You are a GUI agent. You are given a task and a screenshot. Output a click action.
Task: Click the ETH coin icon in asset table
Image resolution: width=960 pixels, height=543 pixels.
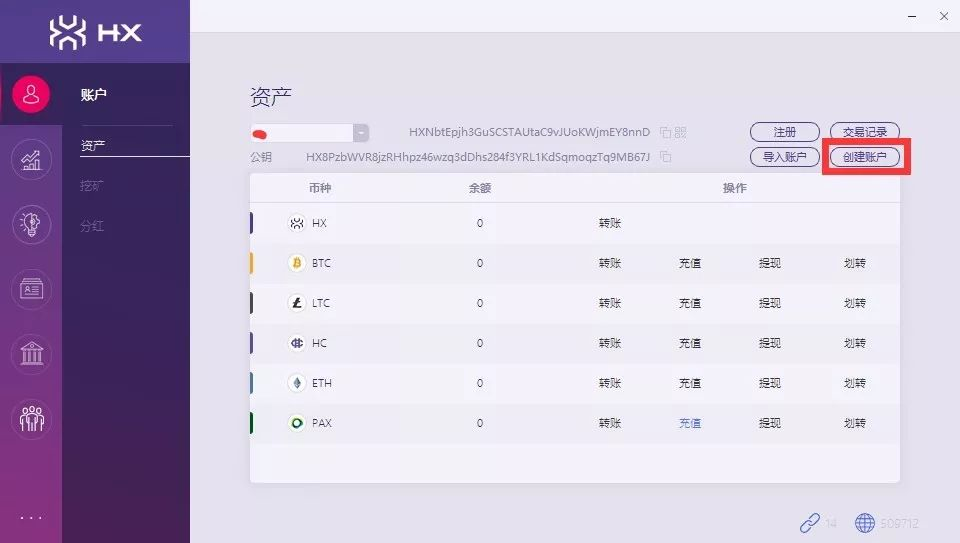[297, 383]
